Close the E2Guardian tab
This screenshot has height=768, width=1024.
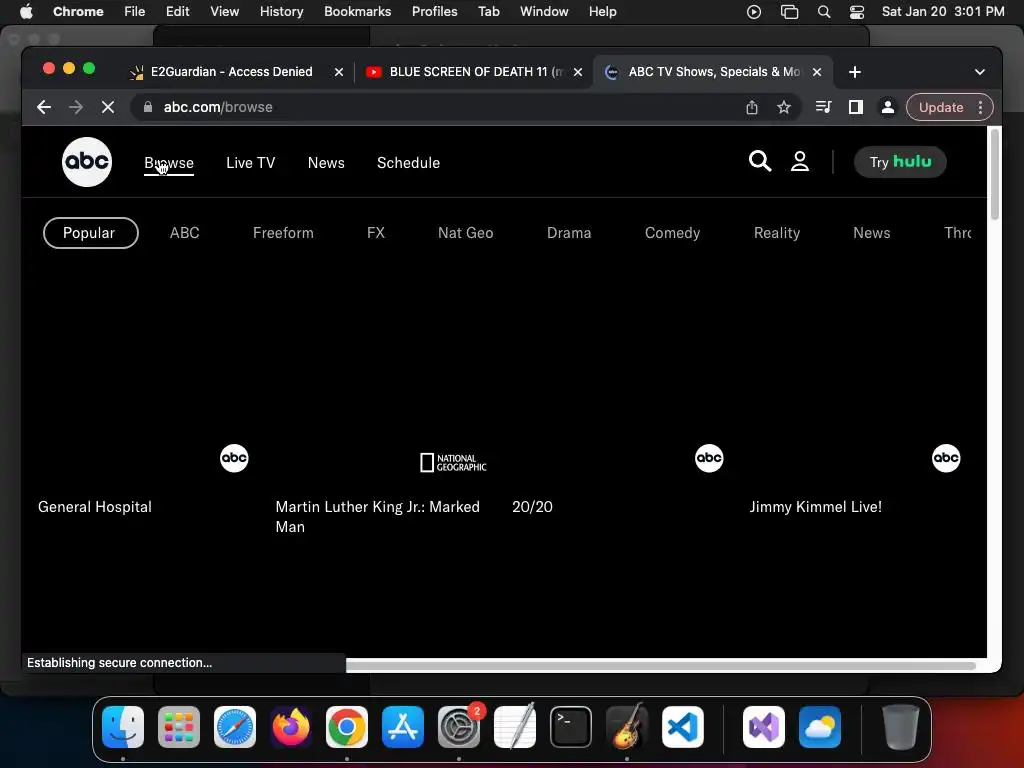pos(339,72)
